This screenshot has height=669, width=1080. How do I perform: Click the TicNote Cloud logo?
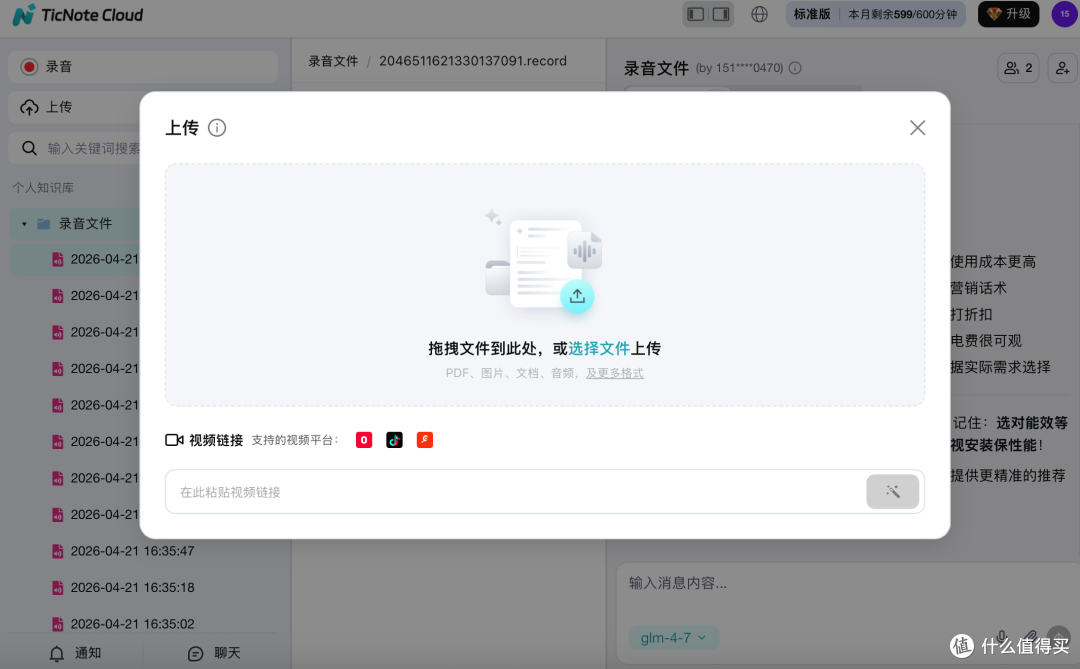coord(78,14)
